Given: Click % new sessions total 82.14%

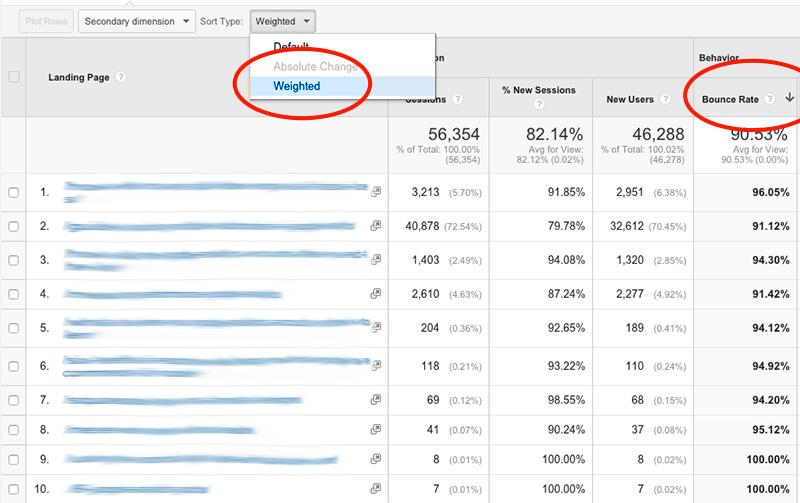Looking at the screenshot, I should click(555, 134).
